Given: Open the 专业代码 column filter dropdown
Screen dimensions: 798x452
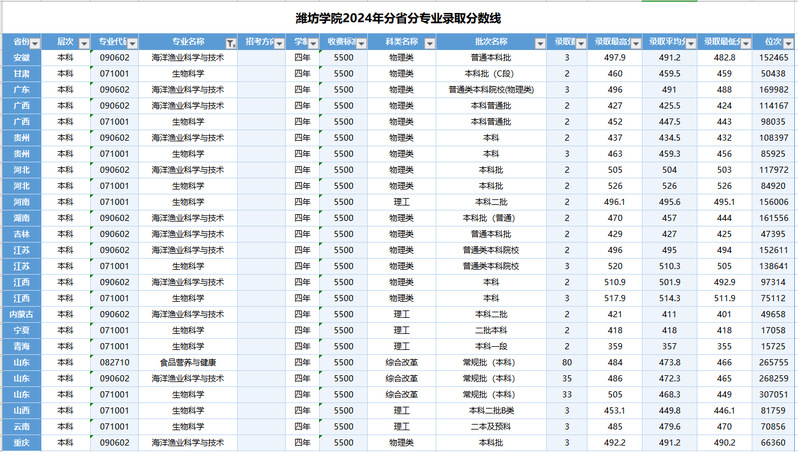Looking at the screenshot, I should 132,43.
